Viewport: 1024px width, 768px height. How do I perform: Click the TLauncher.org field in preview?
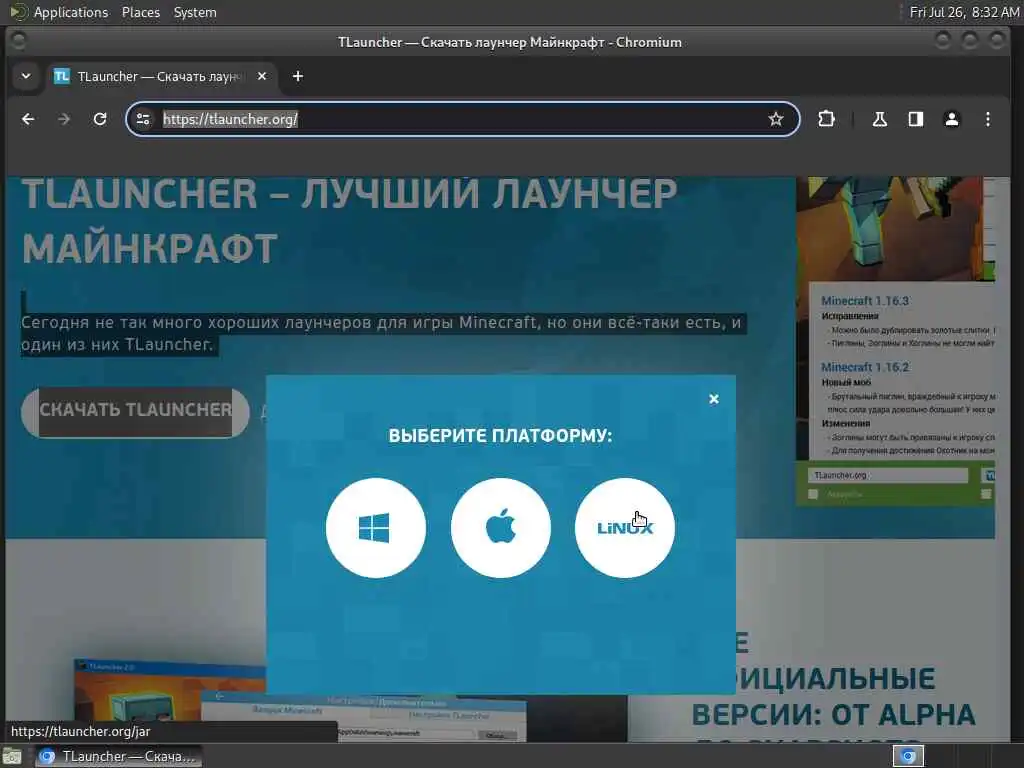888,475
